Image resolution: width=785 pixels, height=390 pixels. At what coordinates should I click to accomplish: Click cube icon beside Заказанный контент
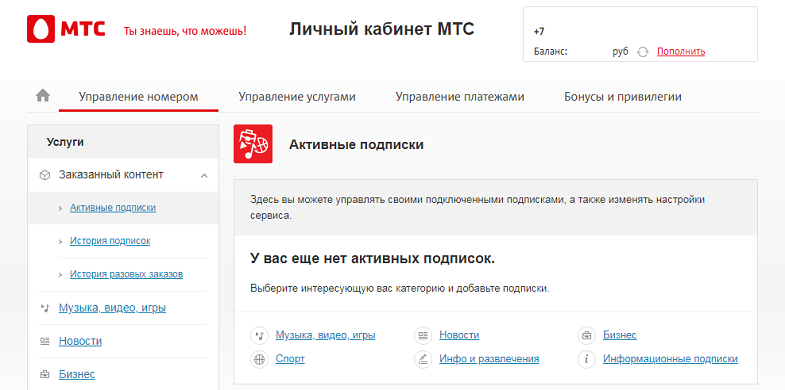(x=45, y=175)
